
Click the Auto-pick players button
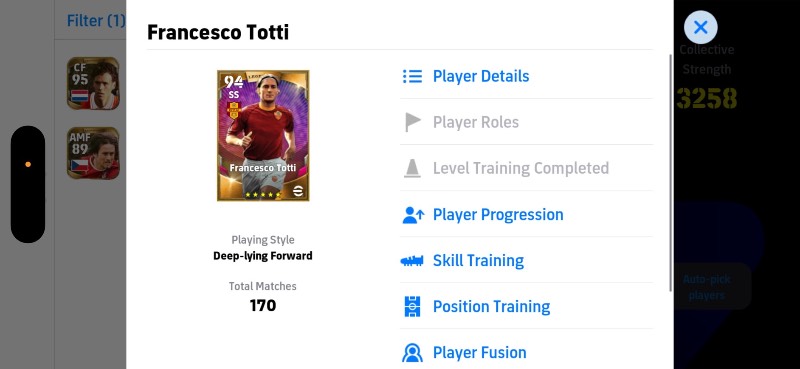tap(707, 287)
